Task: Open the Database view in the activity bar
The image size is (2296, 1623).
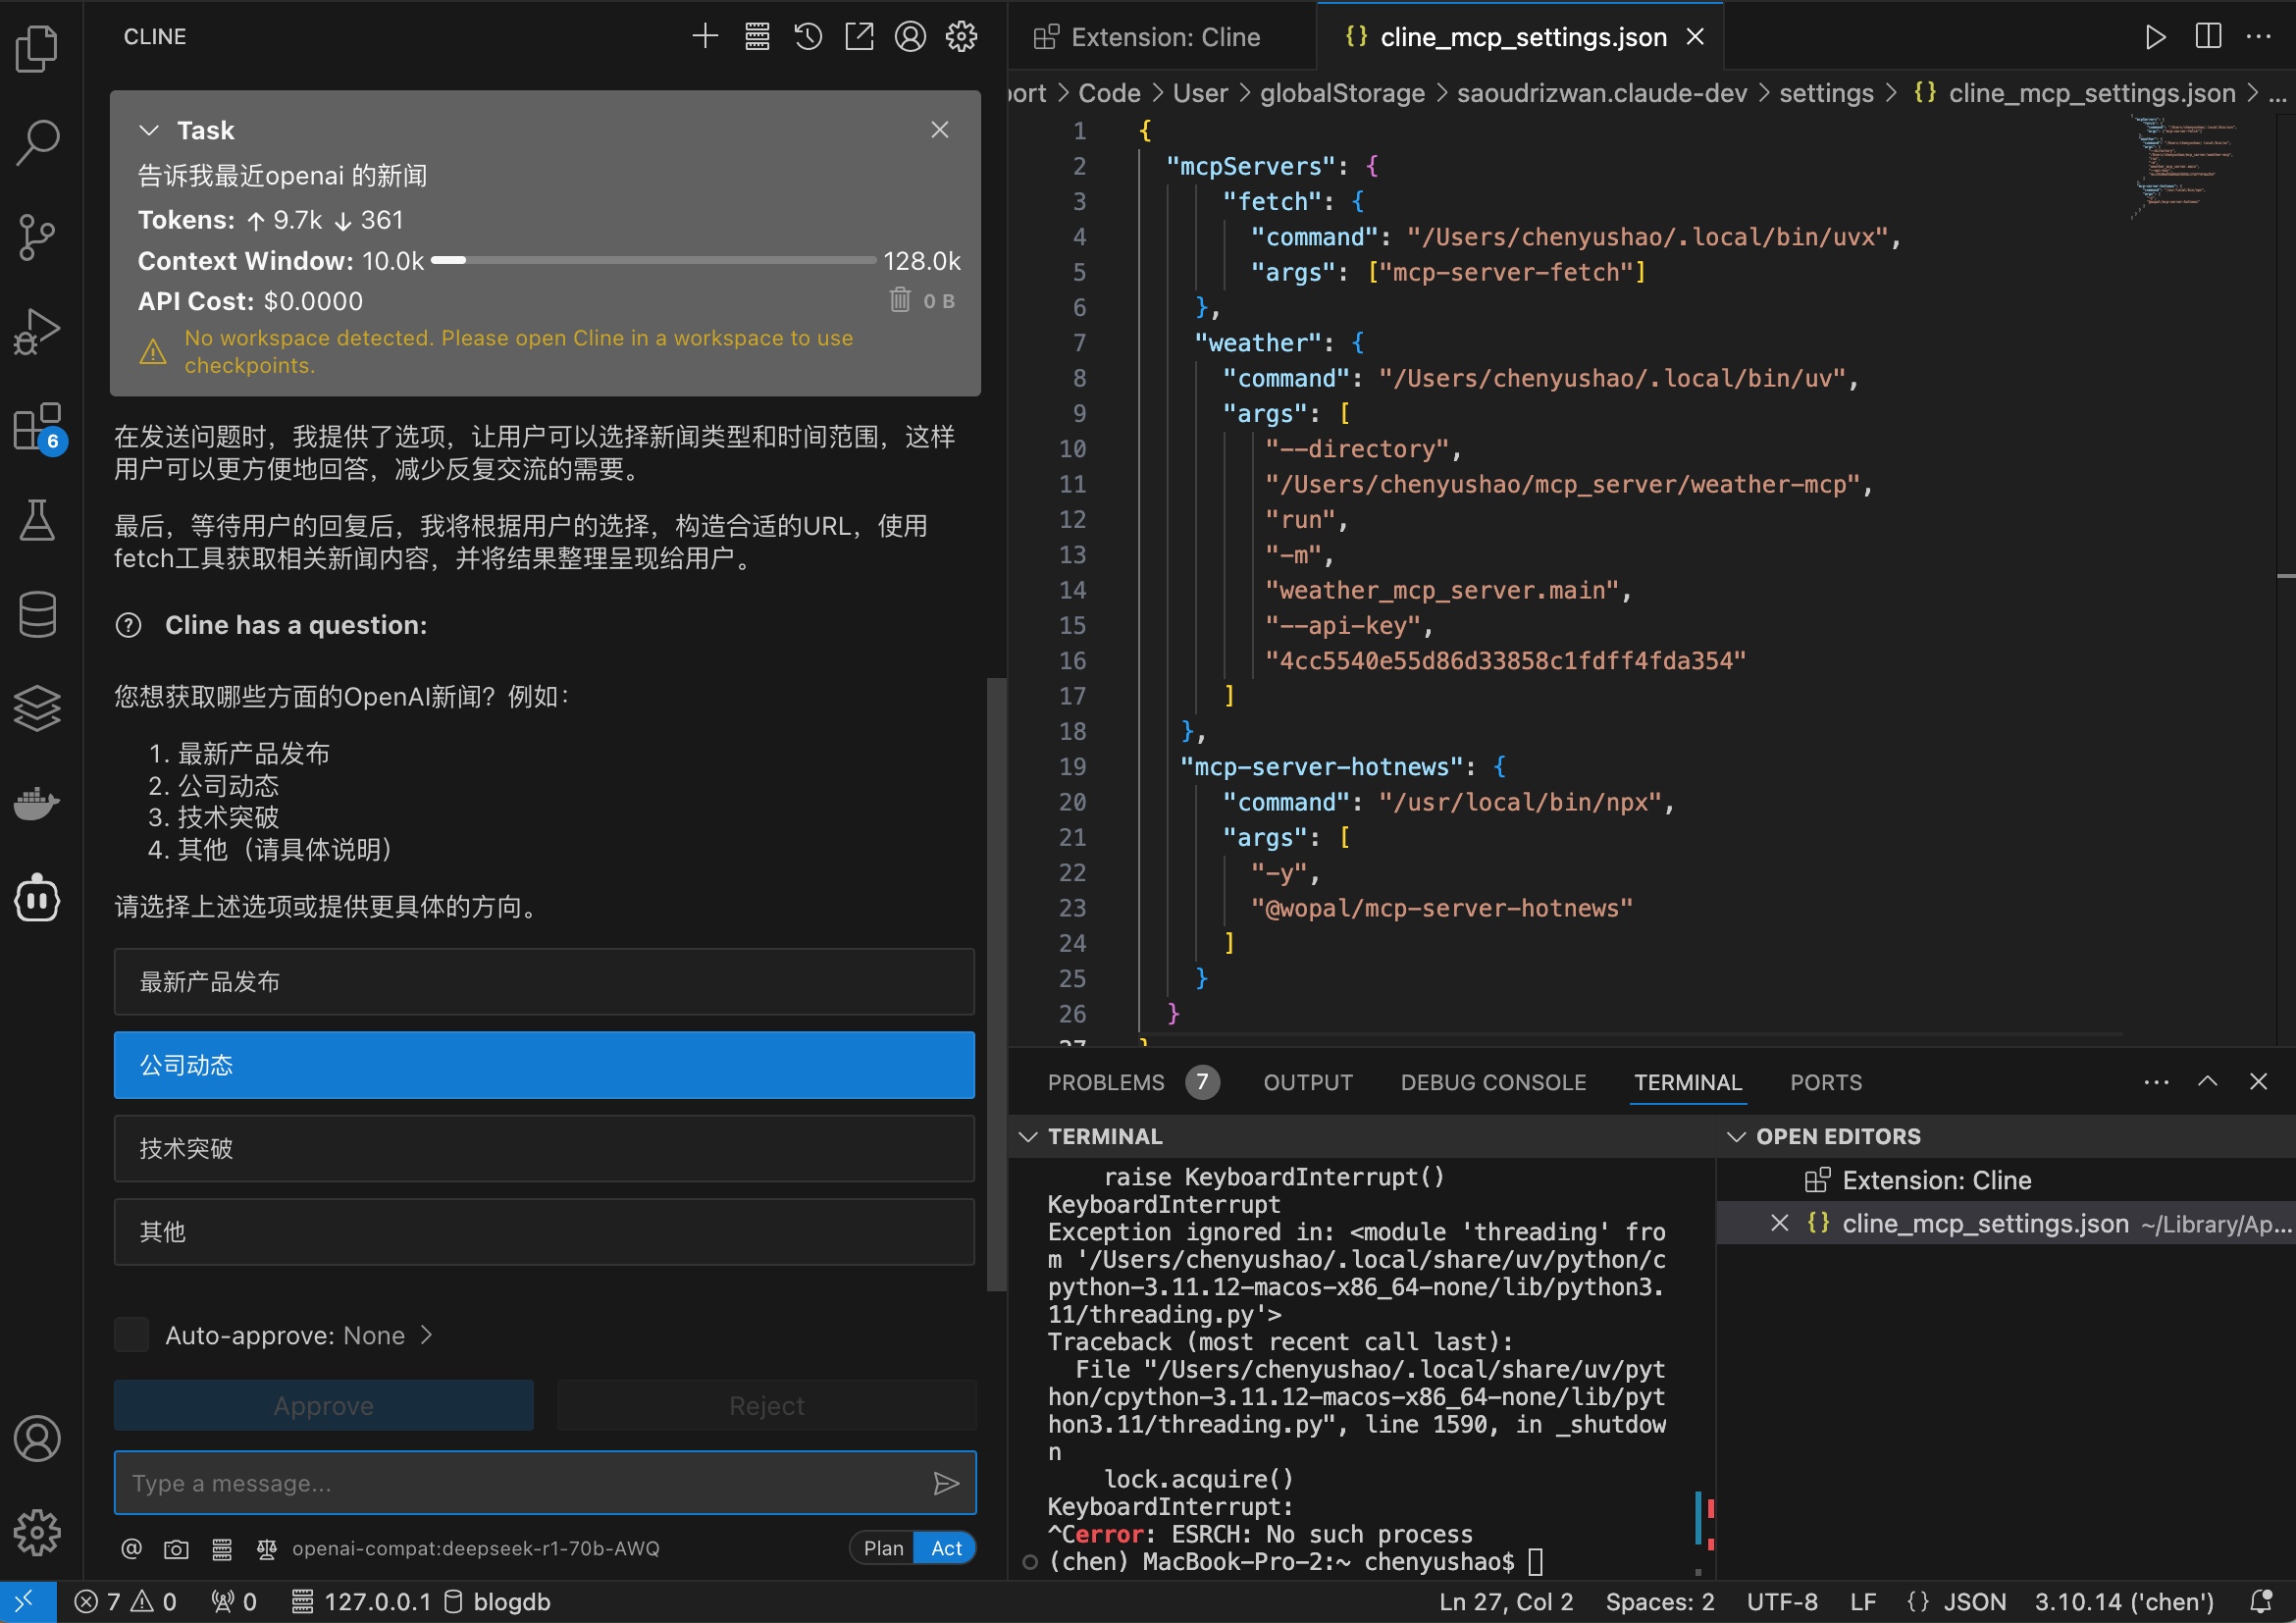Action: click(x=38, y=614)
